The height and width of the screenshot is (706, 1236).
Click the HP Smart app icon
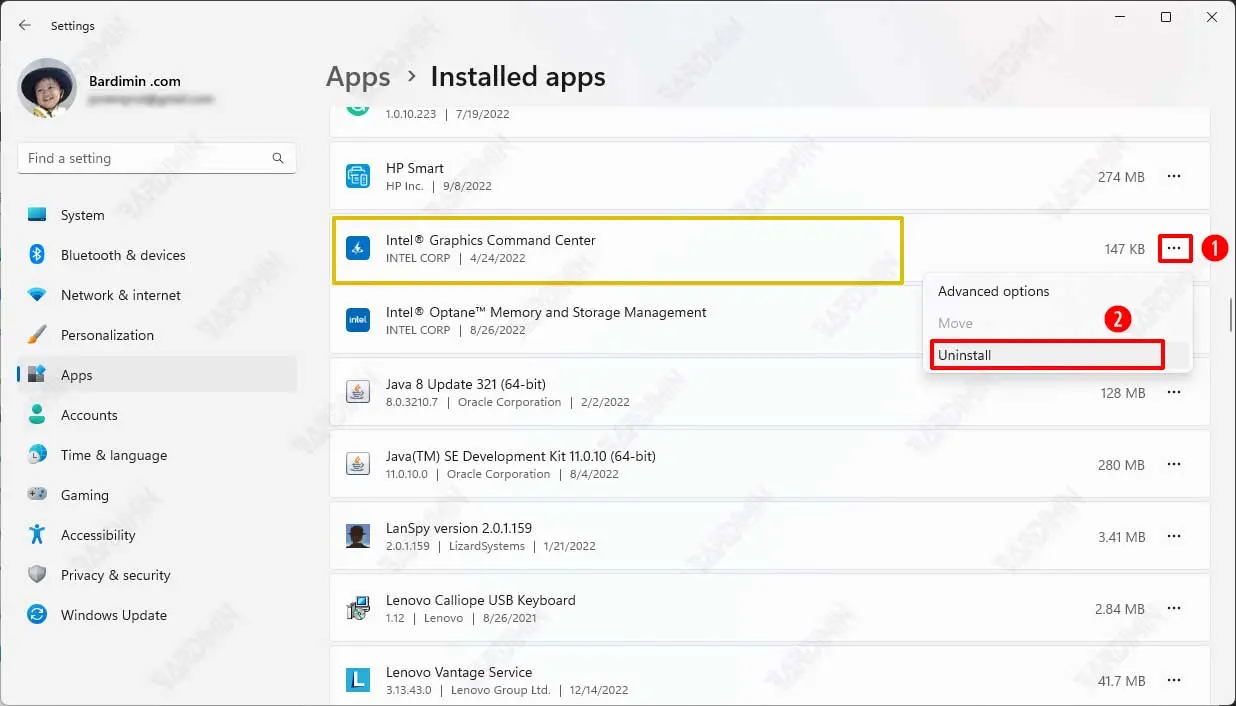(x=357, y=177)
